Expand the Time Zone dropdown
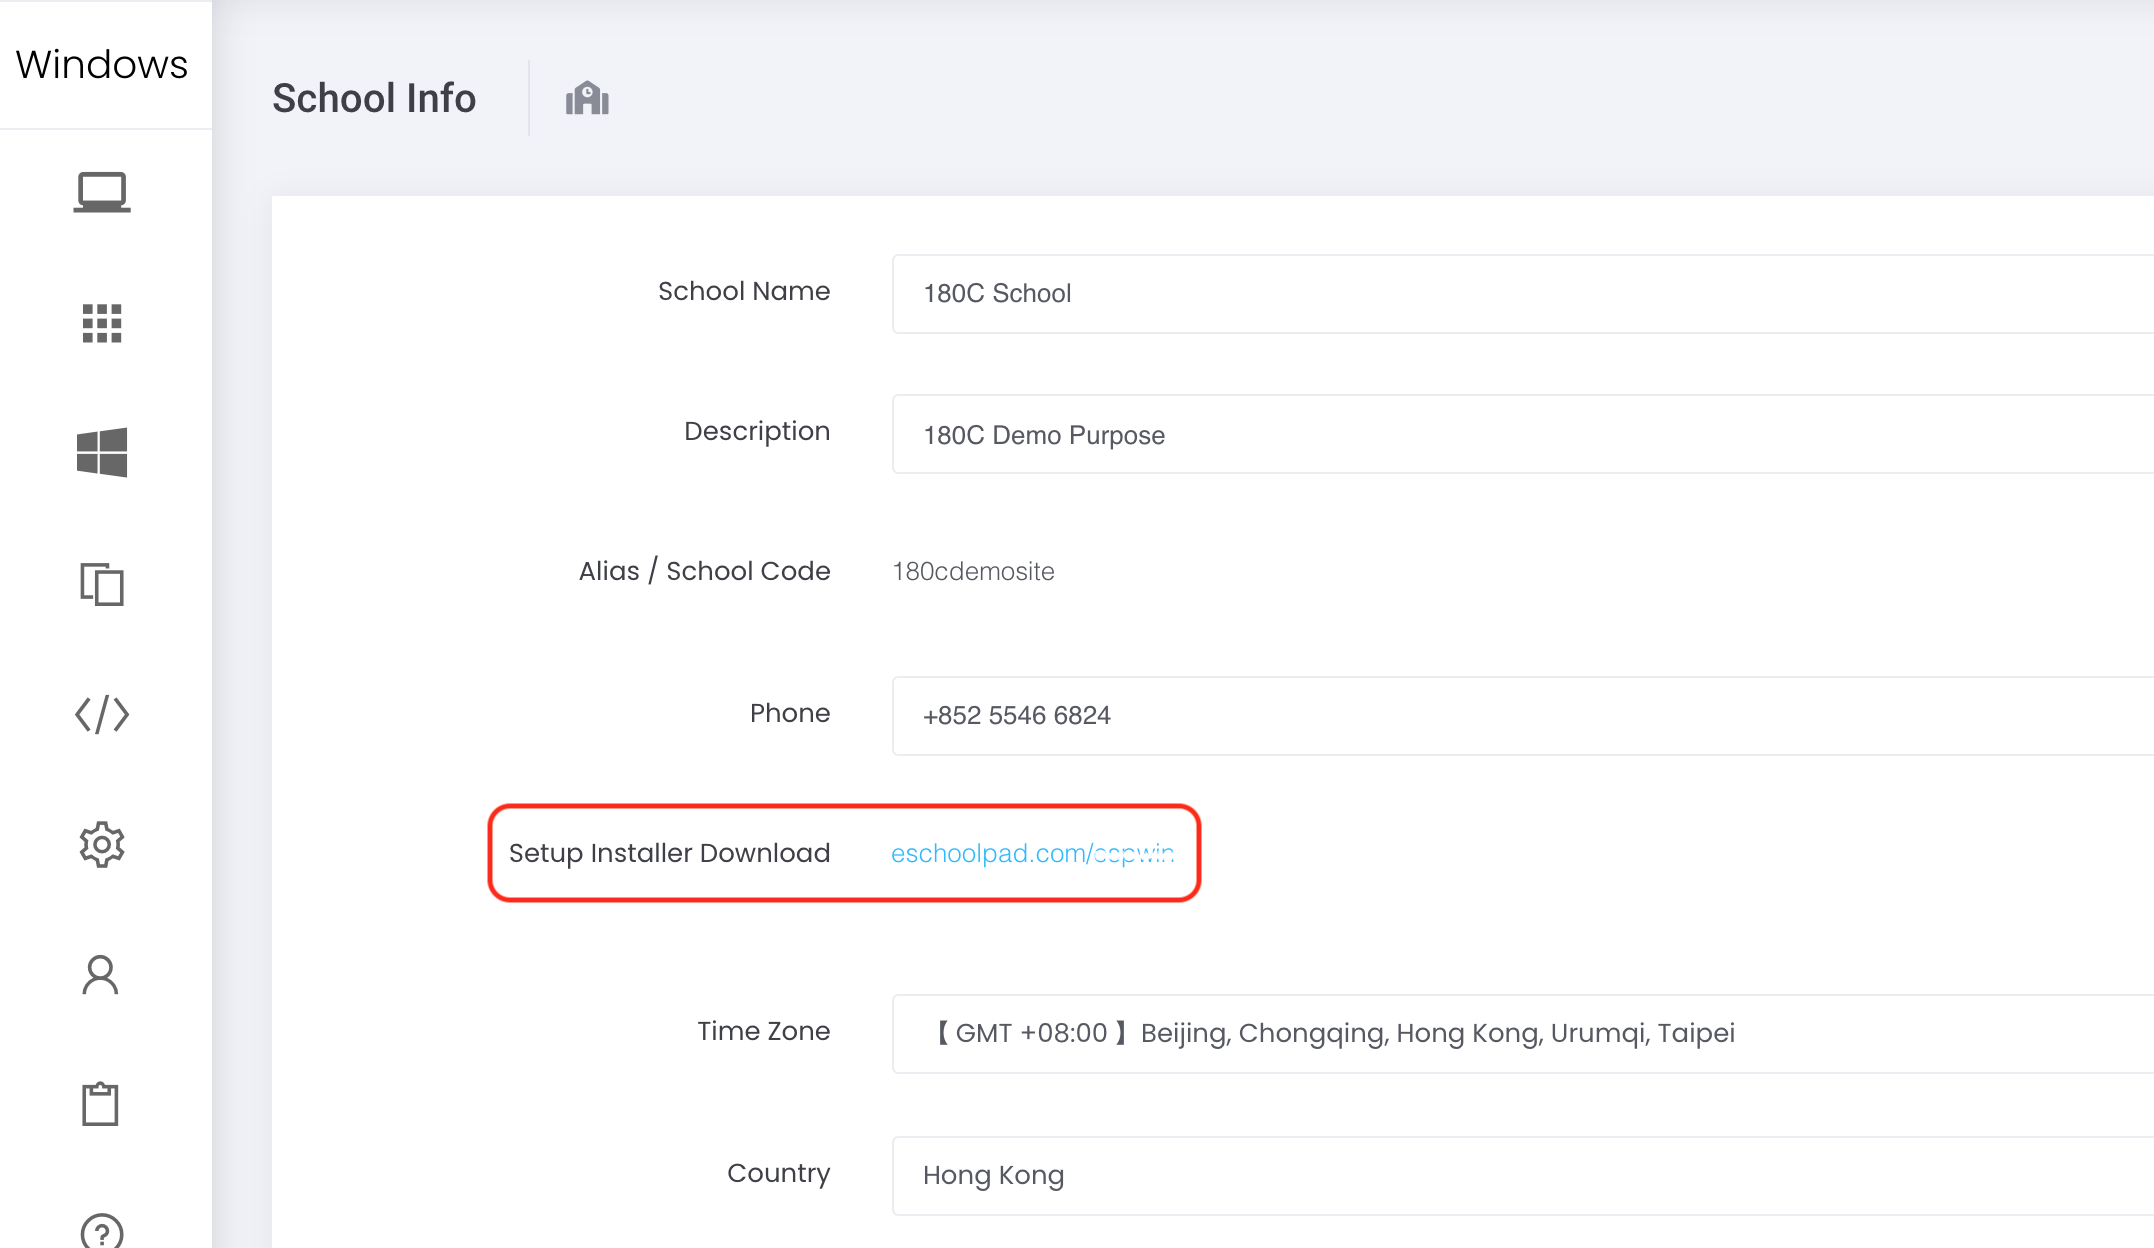This screenshot has height=1248, width=2154. coord(1520,1033)
